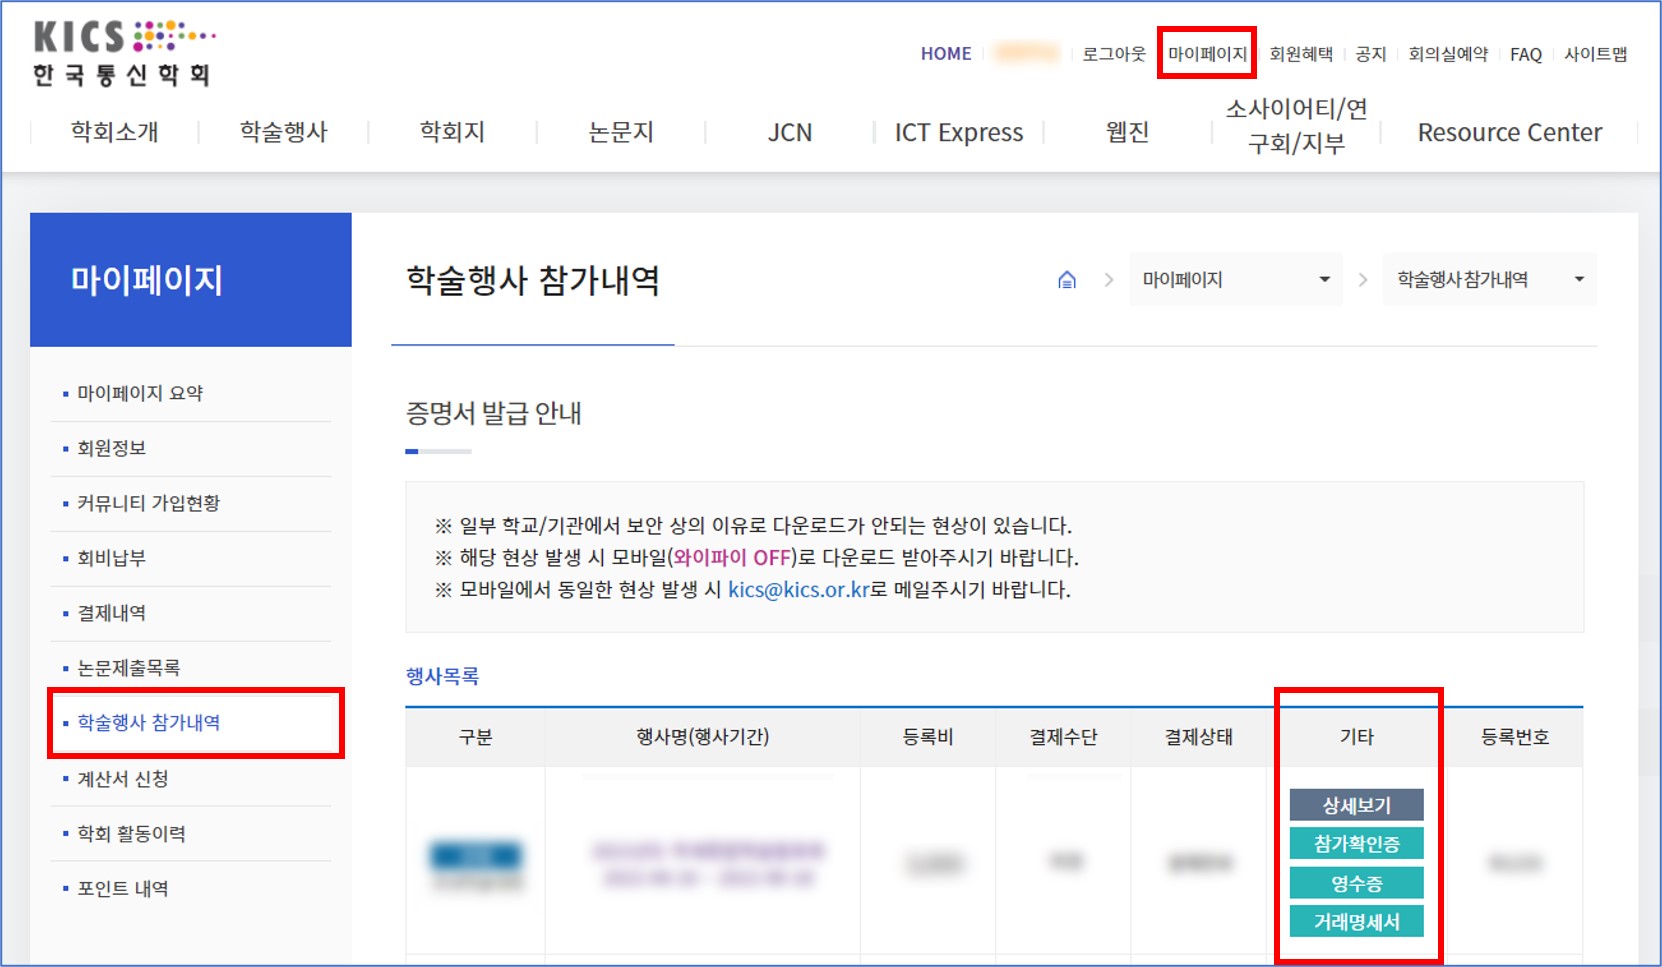Click the 영수증 receipt button

click(1356, 883)
